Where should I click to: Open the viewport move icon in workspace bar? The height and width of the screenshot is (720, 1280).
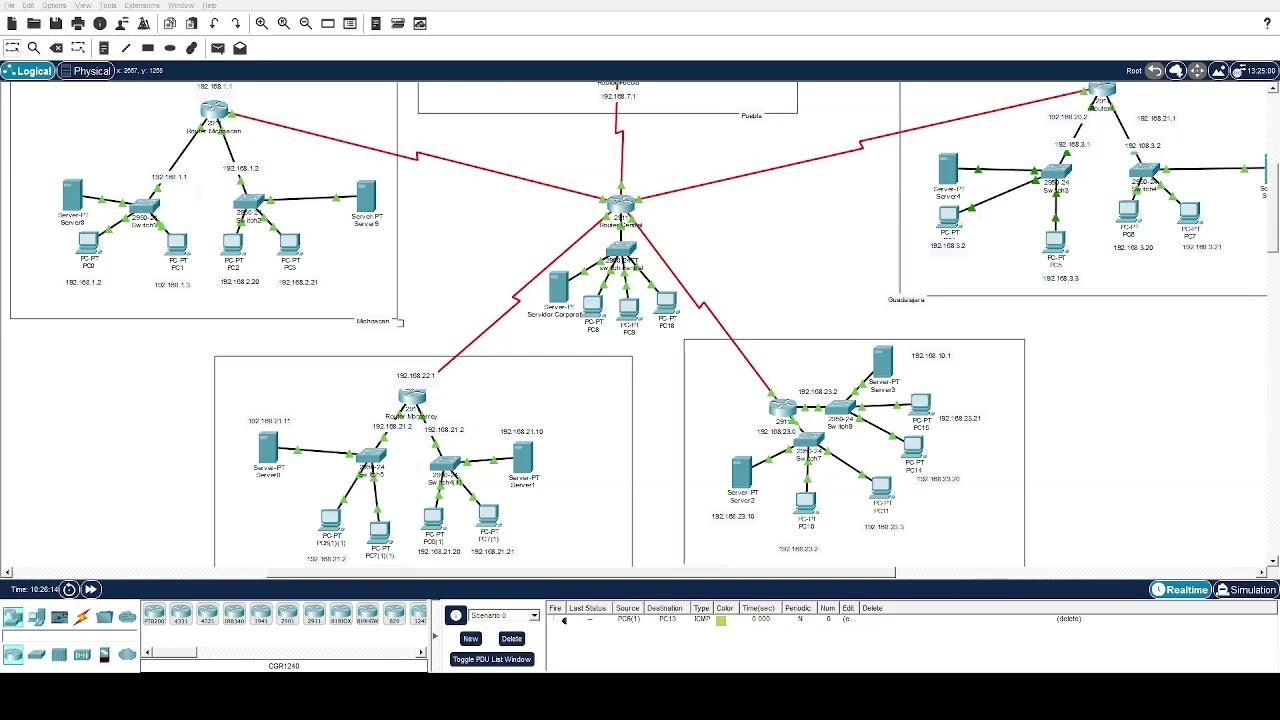coord(1197,71)
